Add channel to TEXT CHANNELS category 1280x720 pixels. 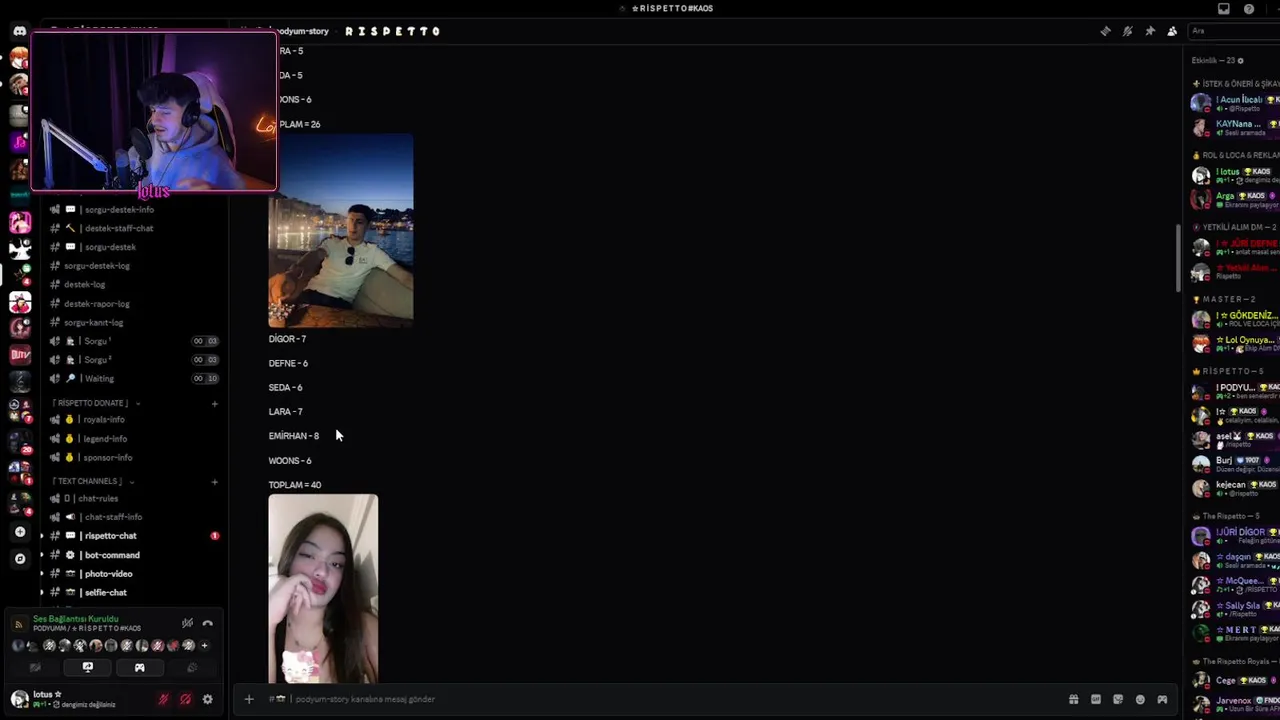click(214, 482)
